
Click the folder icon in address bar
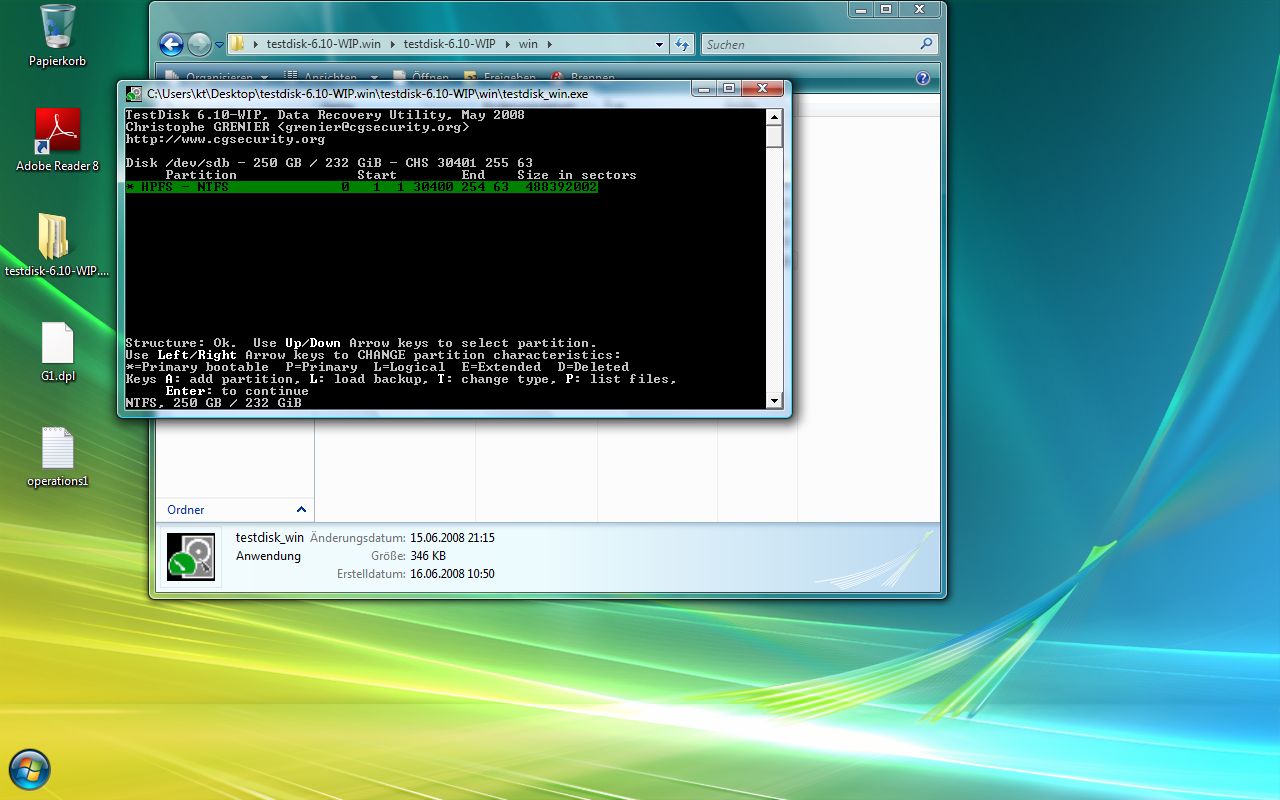[237, 44]
